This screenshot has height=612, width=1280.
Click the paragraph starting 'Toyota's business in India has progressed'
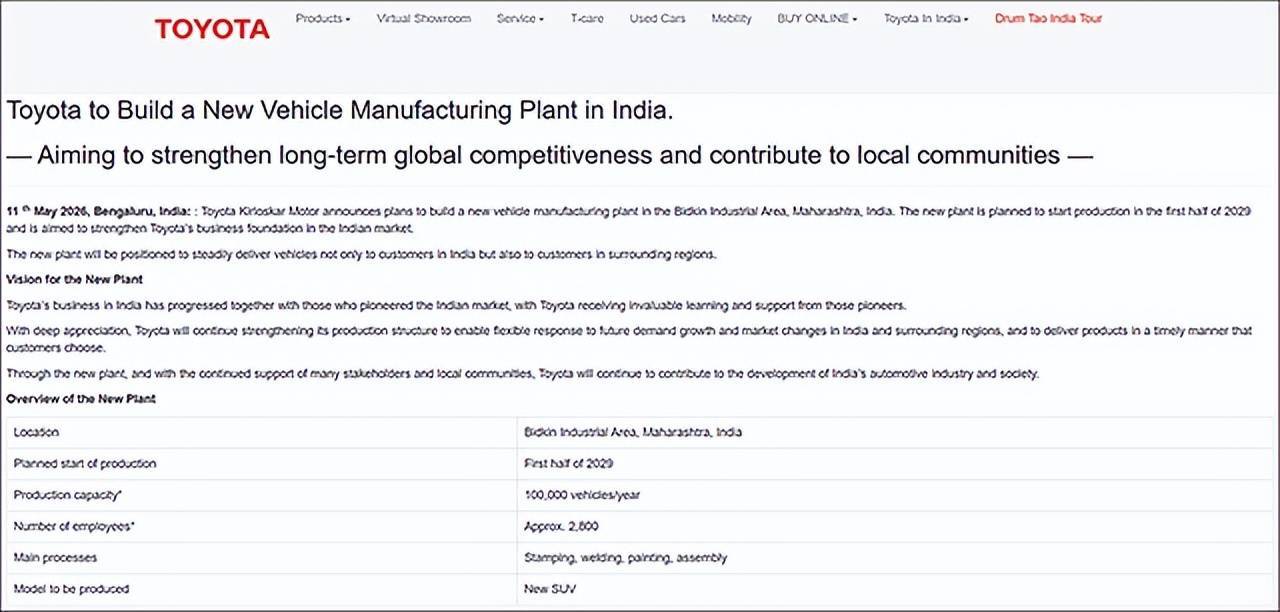456,304
